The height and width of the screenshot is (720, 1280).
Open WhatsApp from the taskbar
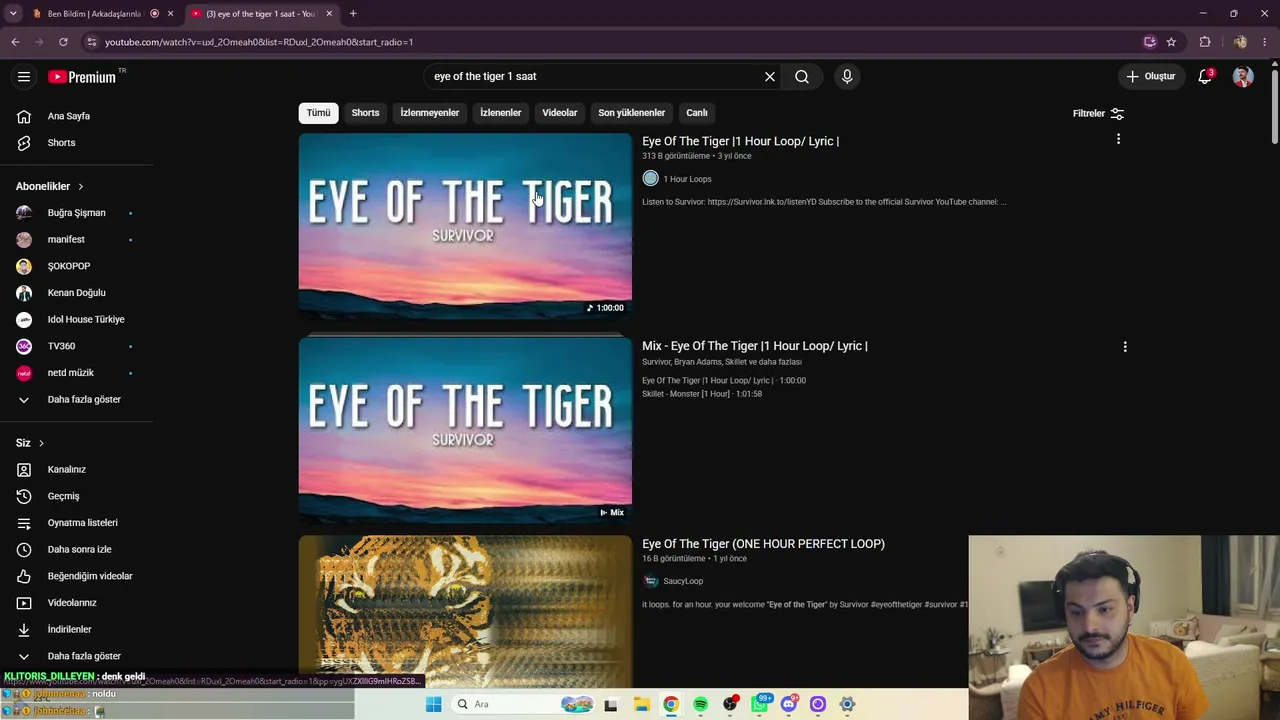pos(760,704)
